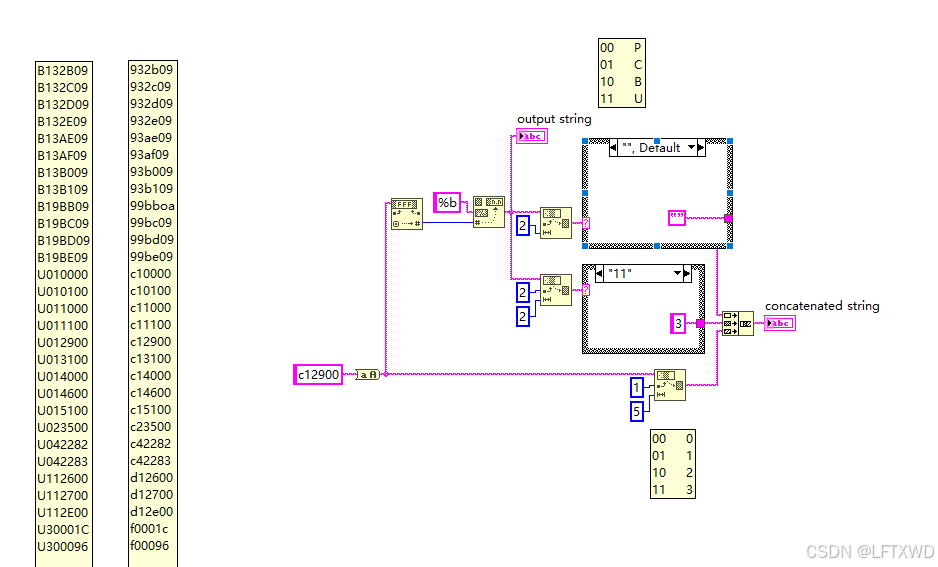
Task: Click the selector terminal of the "11" case structure
Action: pos(586,290)
